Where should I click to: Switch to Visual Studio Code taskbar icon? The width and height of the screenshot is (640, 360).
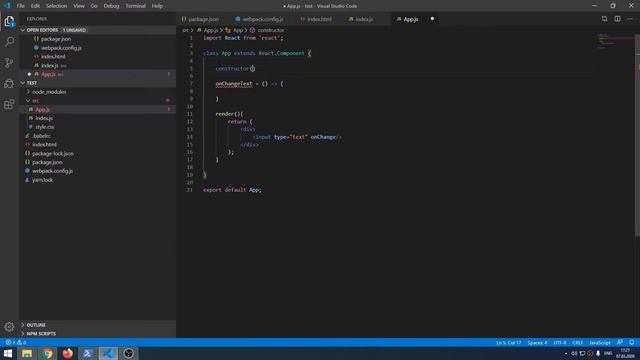(x=108, y=353)
